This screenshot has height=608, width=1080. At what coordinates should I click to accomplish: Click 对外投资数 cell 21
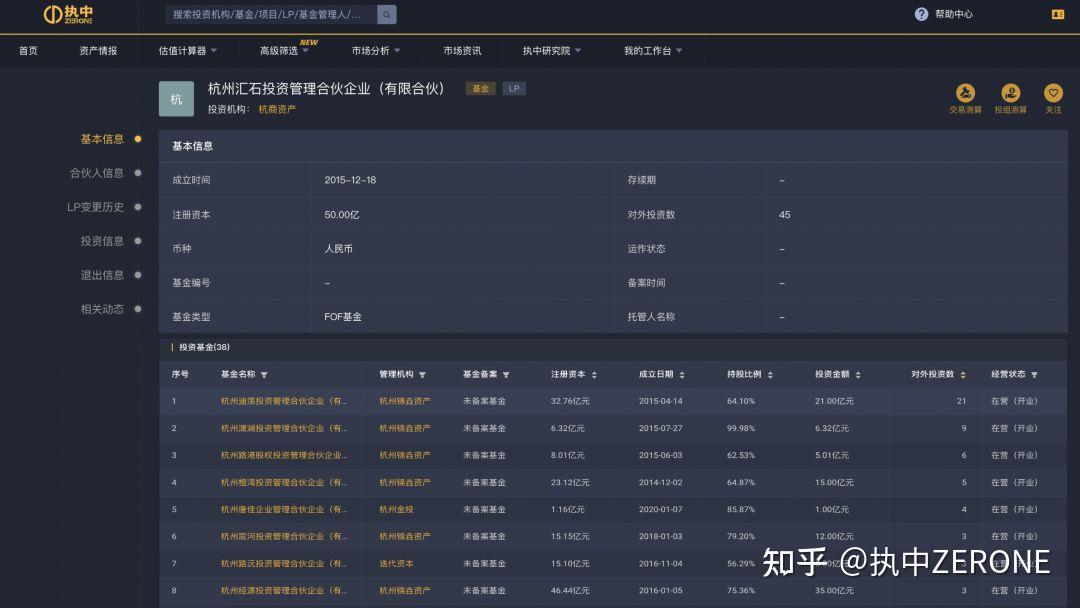tap(962, 401)
